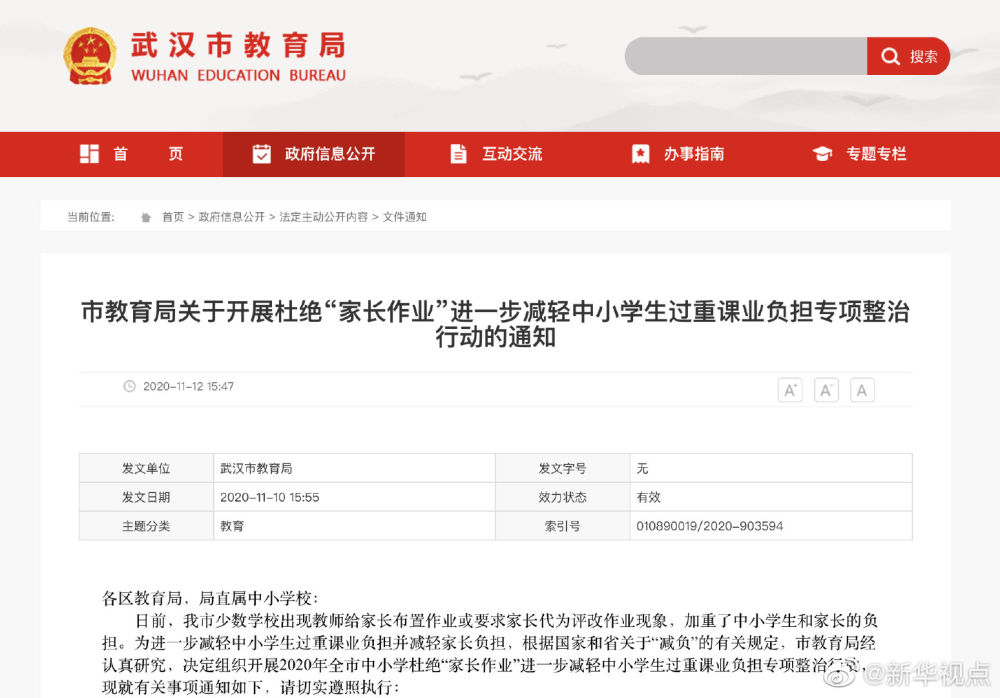
Task: Reset font size with plain A button
Action: pos(862,390)
